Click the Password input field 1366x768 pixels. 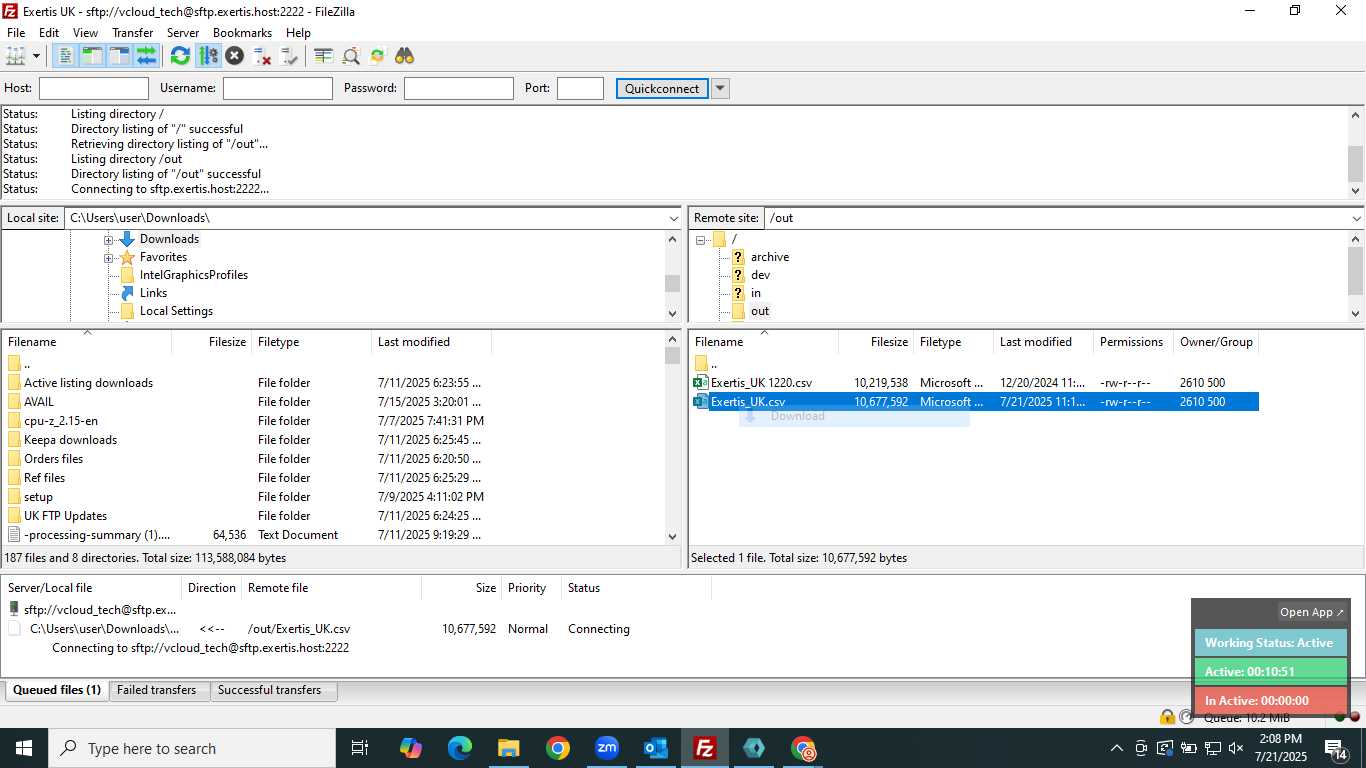tap(459, 88)
